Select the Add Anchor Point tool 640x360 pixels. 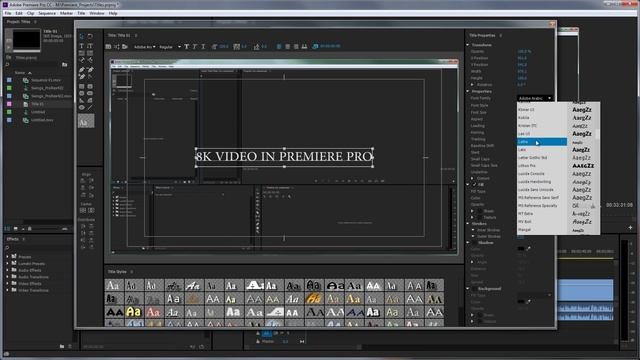tap(82, 77)
